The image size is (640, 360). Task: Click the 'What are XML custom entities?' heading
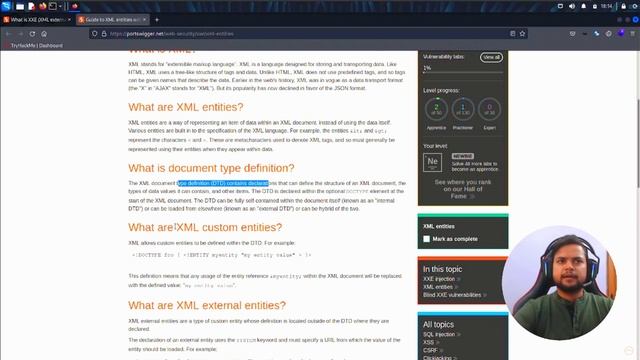[205, 227]
